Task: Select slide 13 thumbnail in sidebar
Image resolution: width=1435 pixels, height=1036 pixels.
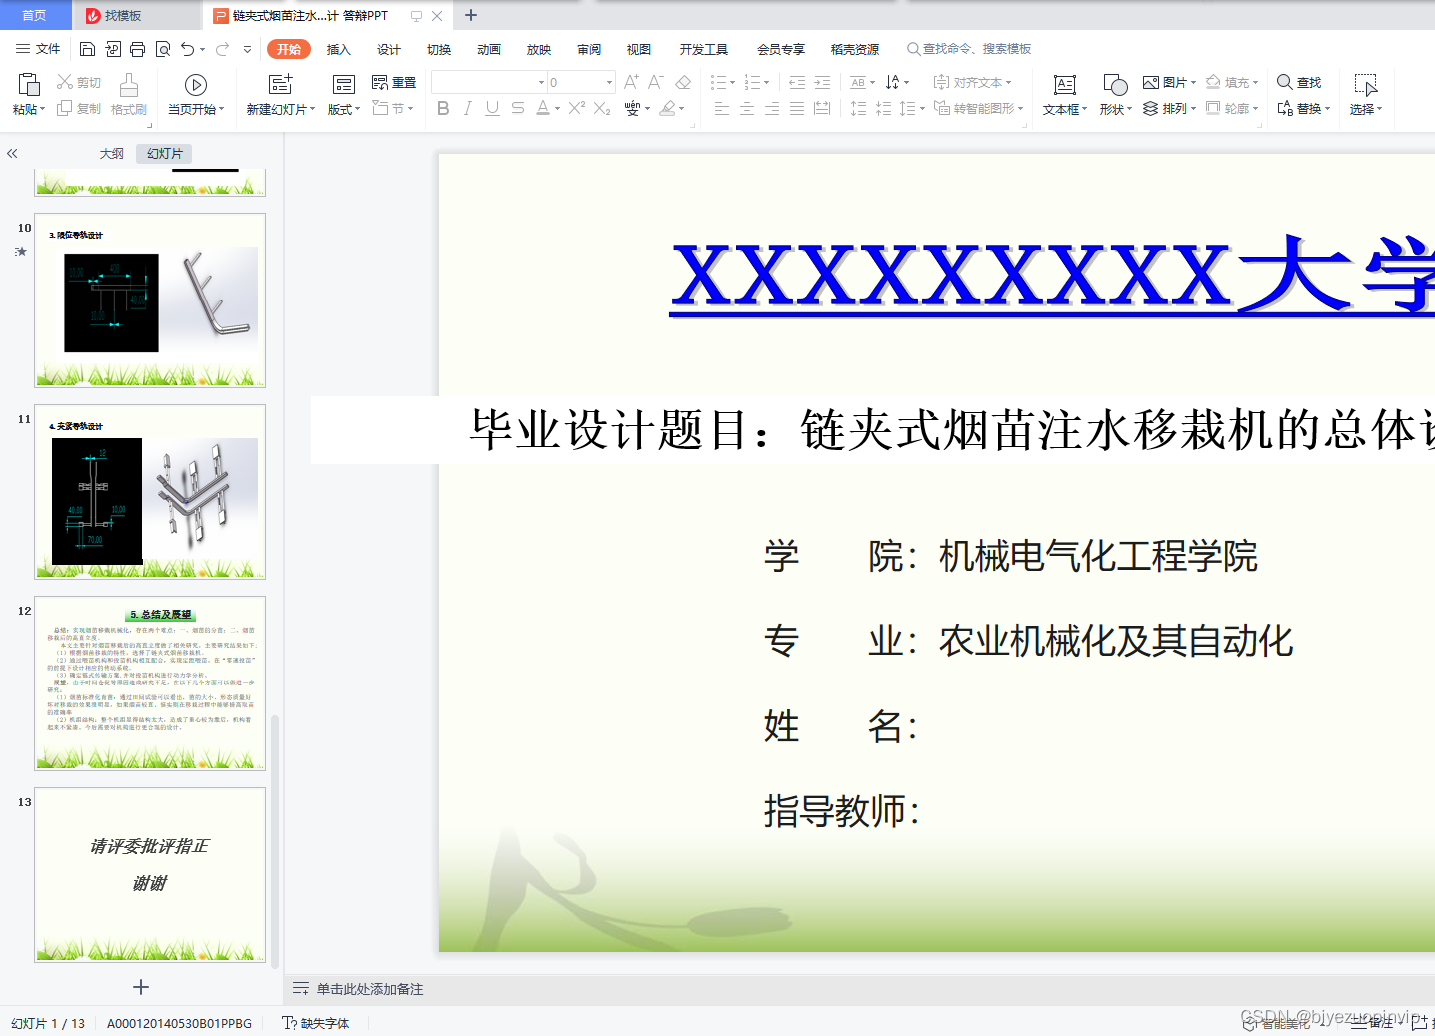Action: coord(149,875)
